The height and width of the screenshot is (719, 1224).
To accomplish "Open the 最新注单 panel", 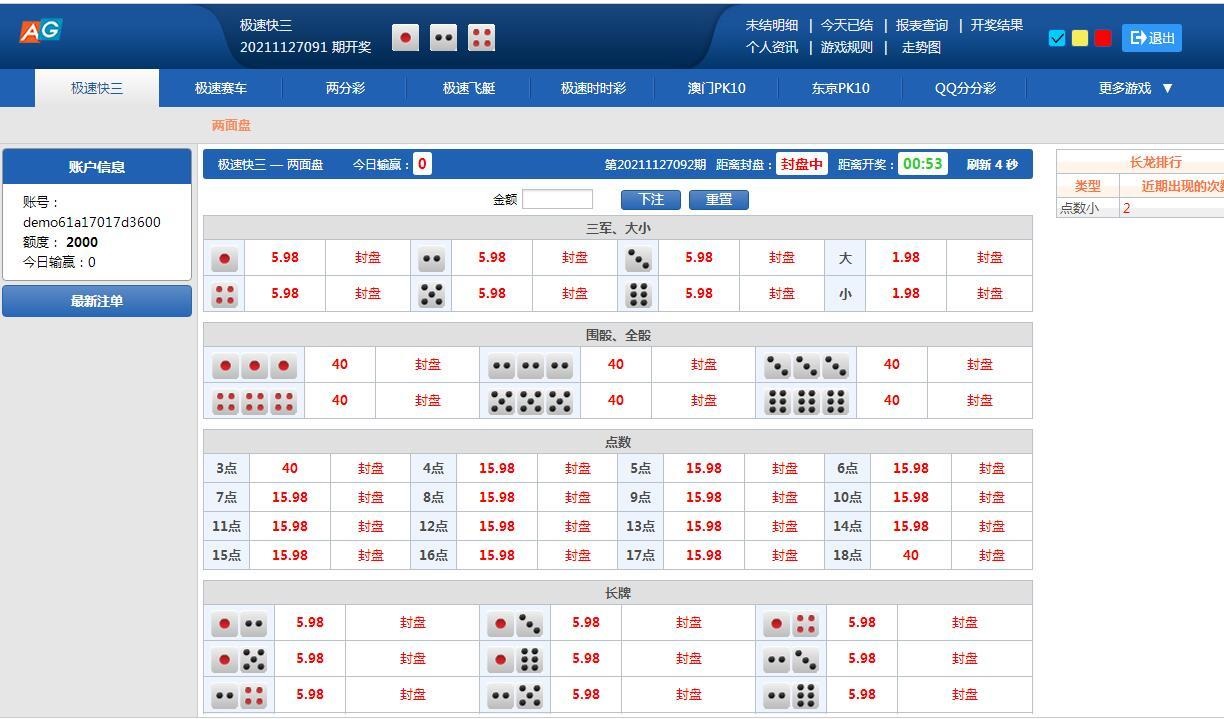I will point(97,301).
